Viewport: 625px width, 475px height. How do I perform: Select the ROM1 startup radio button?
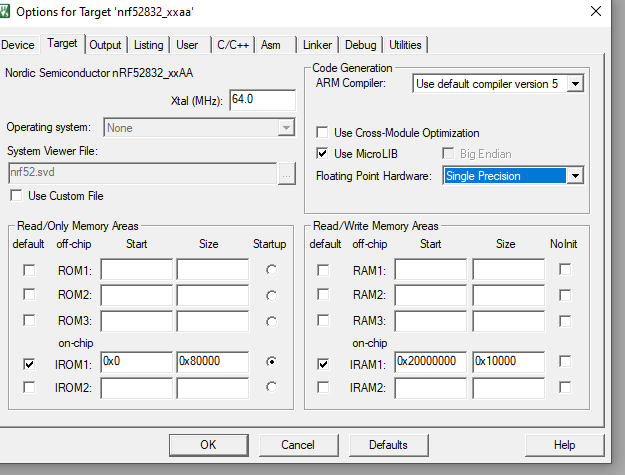click(272, 270)
